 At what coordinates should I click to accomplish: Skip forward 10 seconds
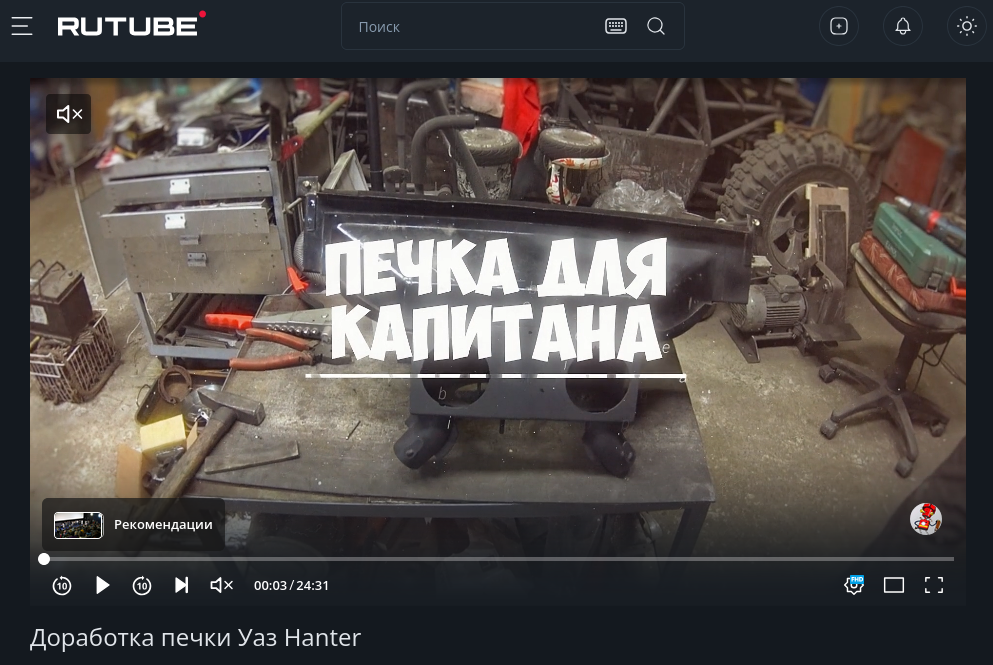point(142,585)
